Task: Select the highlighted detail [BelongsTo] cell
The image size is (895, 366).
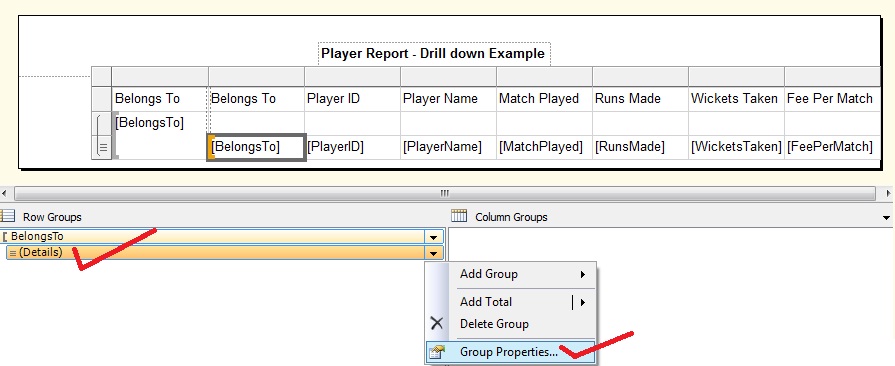Action: [x=256, y=147]
